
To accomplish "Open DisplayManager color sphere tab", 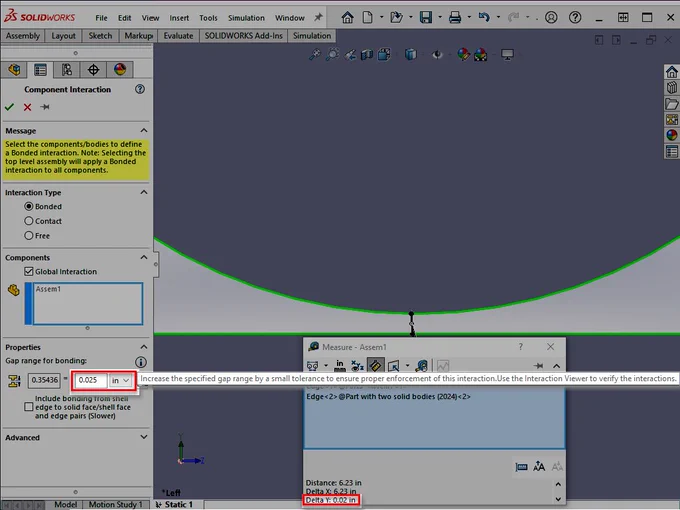I will pyautogui.click(x=120, y=69).
